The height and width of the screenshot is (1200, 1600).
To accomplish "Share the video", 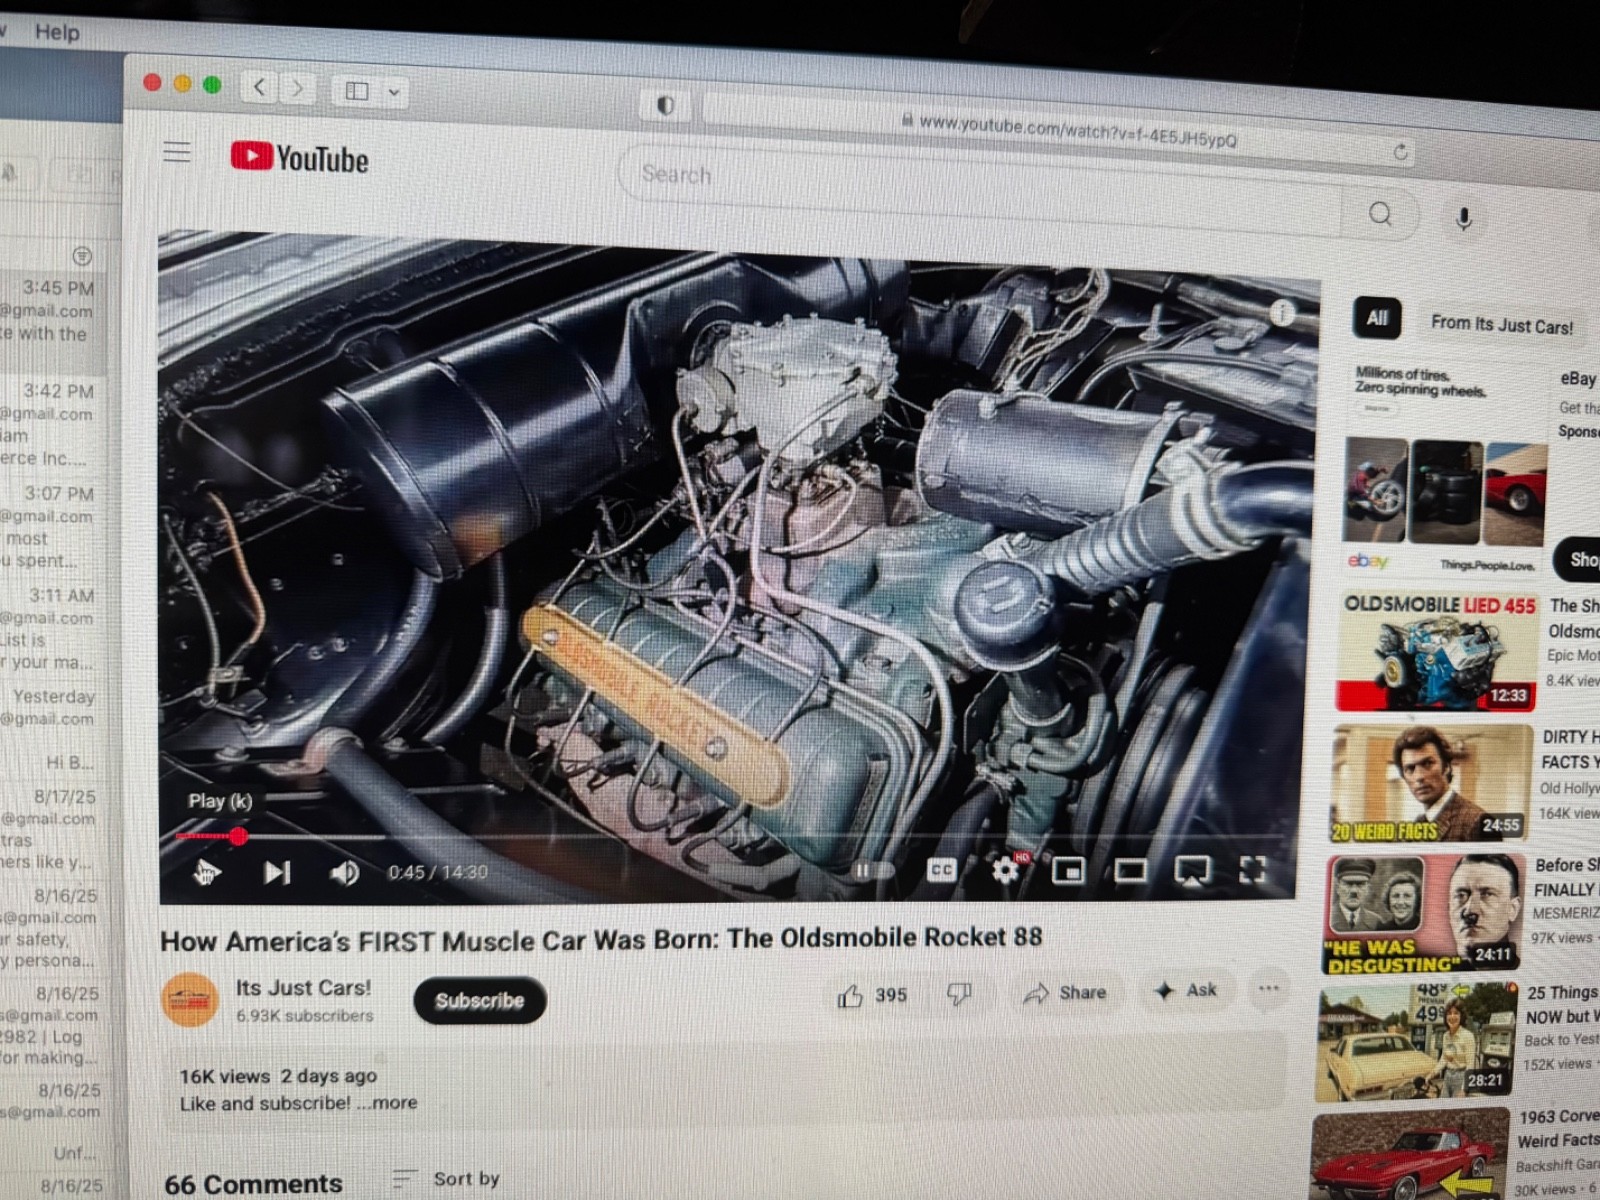I will tap(1065, 993).
